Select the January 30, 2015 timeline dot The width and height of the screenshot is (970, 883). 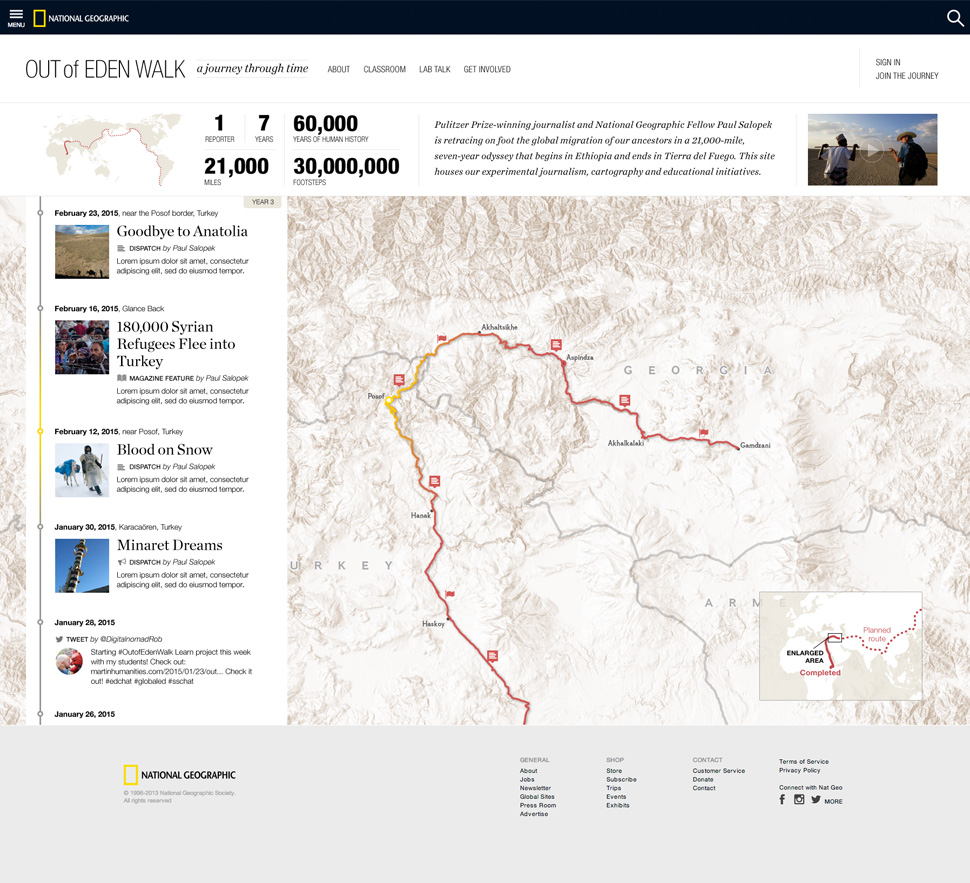40,527
